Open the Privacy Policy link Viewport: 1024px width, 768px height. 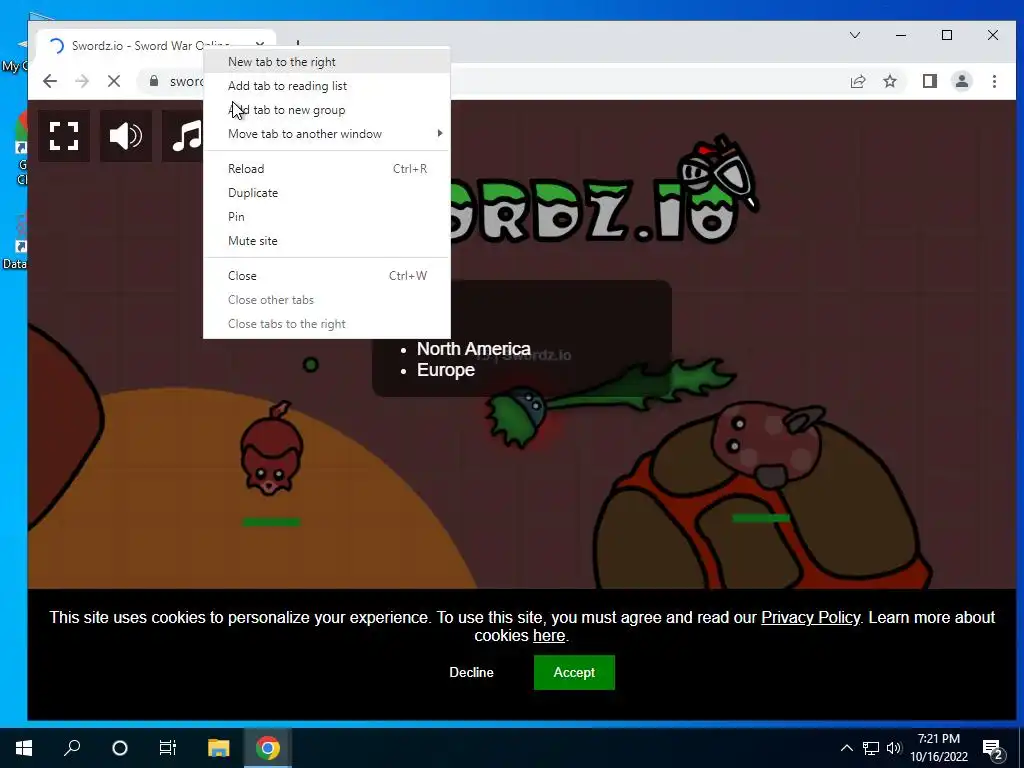point(810,617)
